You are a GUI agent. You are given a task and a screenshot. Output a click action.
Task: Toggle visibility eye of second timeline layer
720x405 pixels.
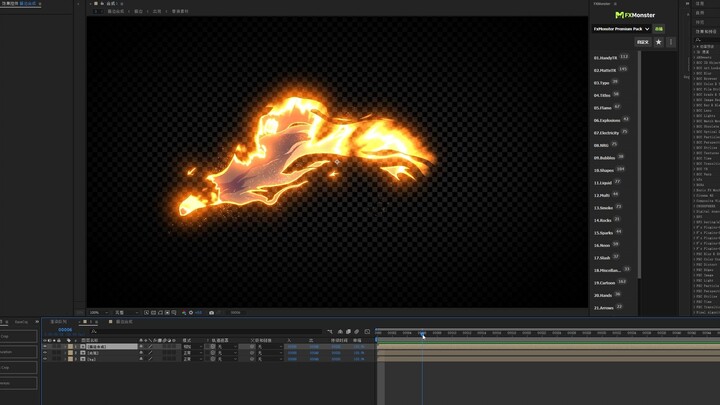[x=45, y=352]
